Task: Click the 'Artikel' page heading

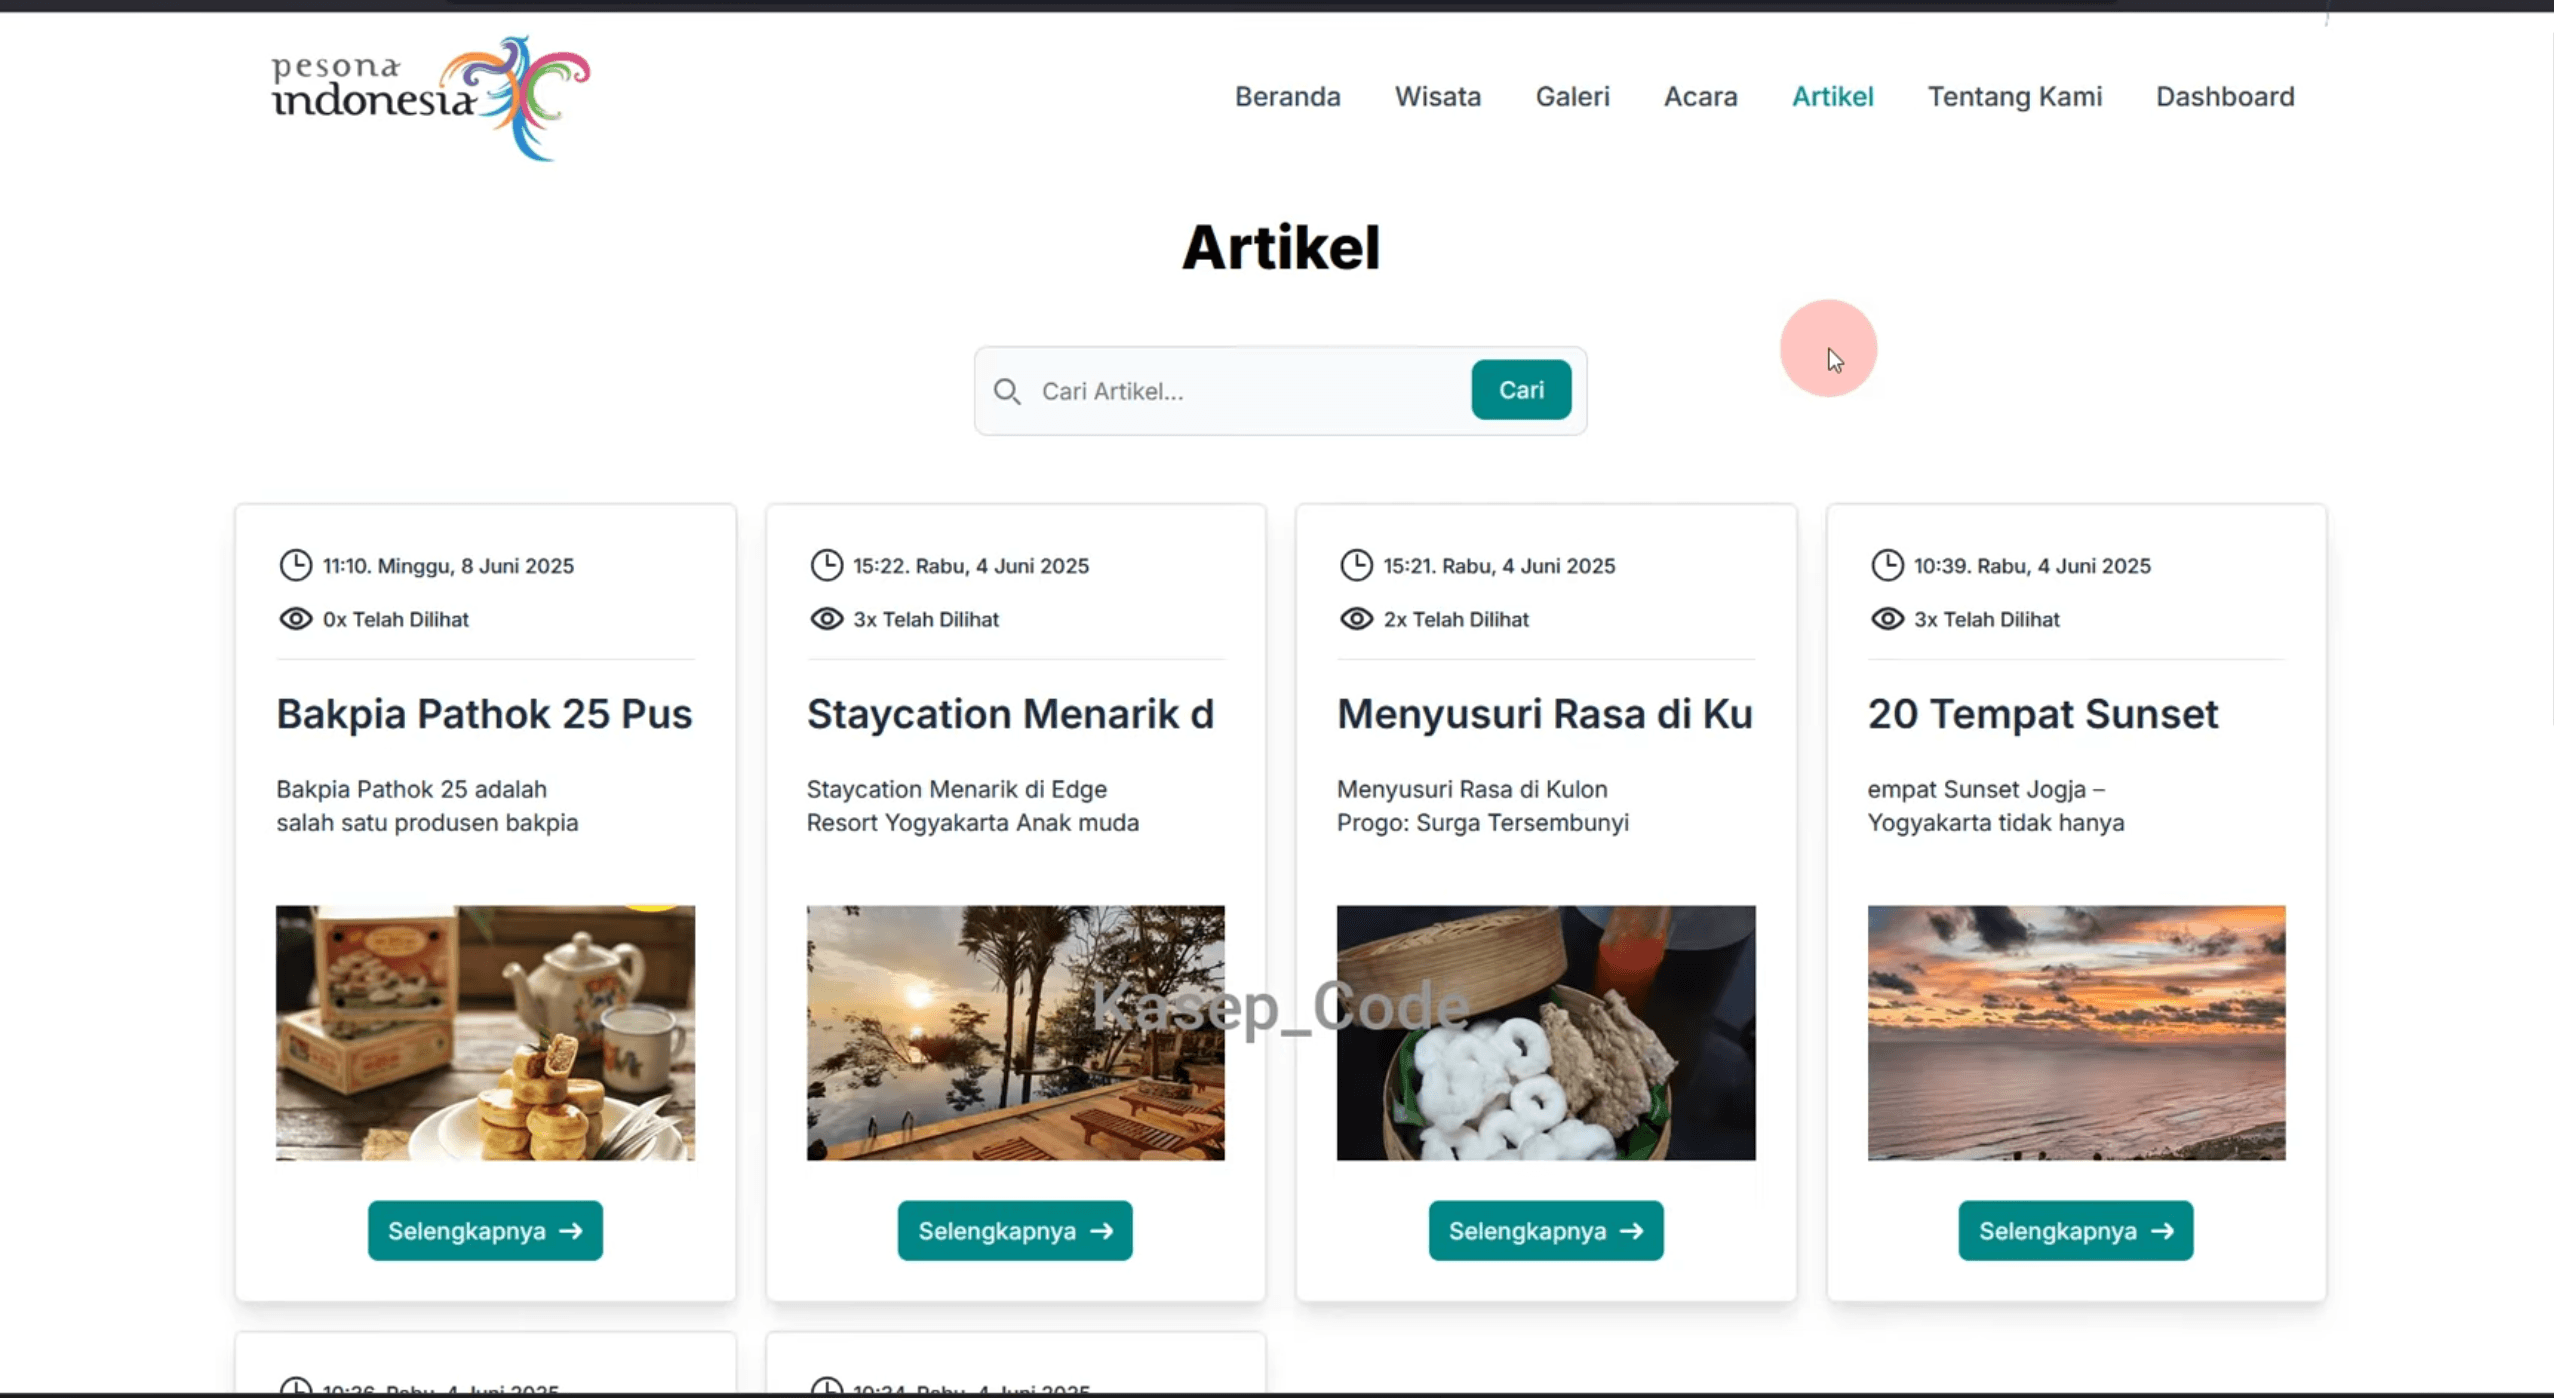Action: (1281, 247)
